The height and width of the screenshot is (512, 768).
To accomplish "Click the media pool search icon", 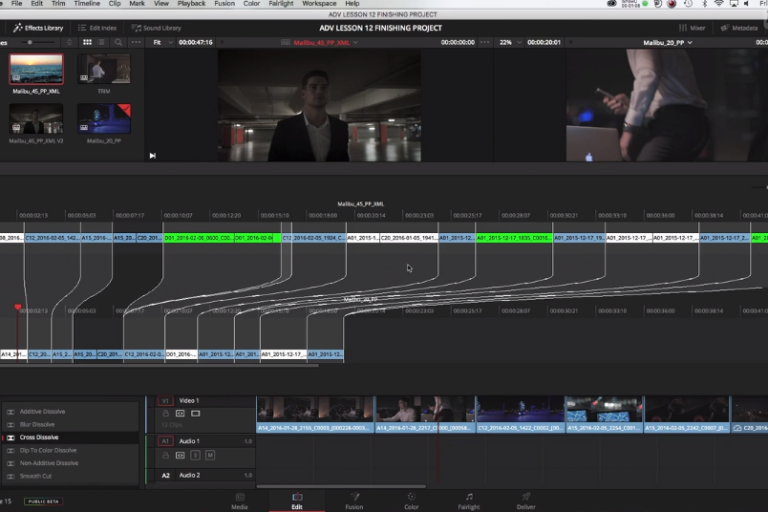I will (x=119, y=43).
